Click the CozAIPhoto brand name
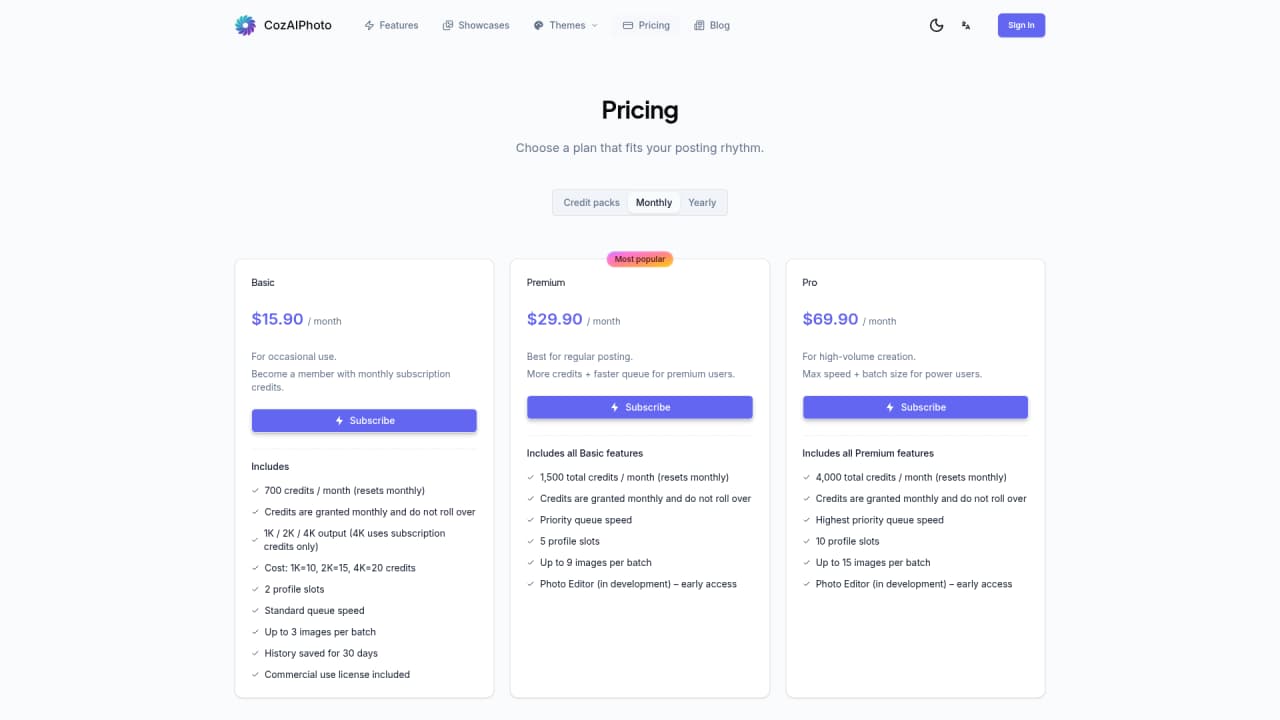This screenshot has width=1280, height=720. click(x=298, y=25)
